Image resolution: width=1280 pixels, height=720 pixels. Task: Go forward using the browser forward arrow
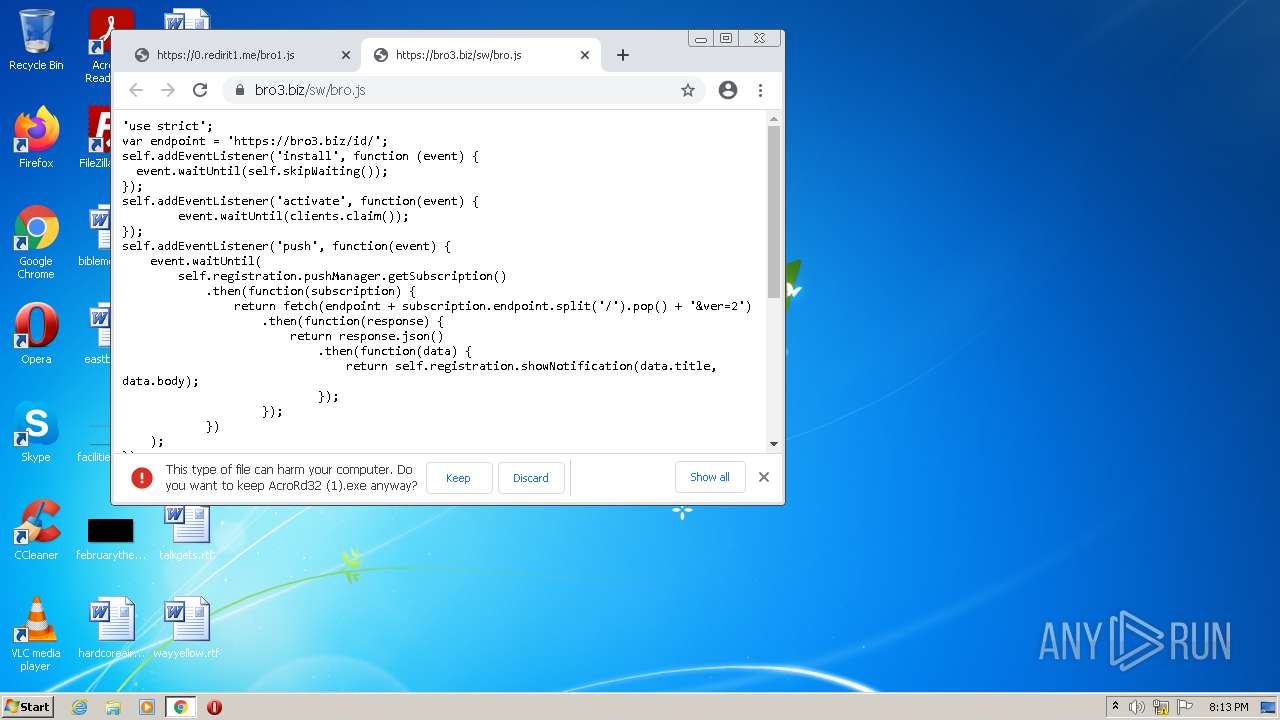pos(168,90)
